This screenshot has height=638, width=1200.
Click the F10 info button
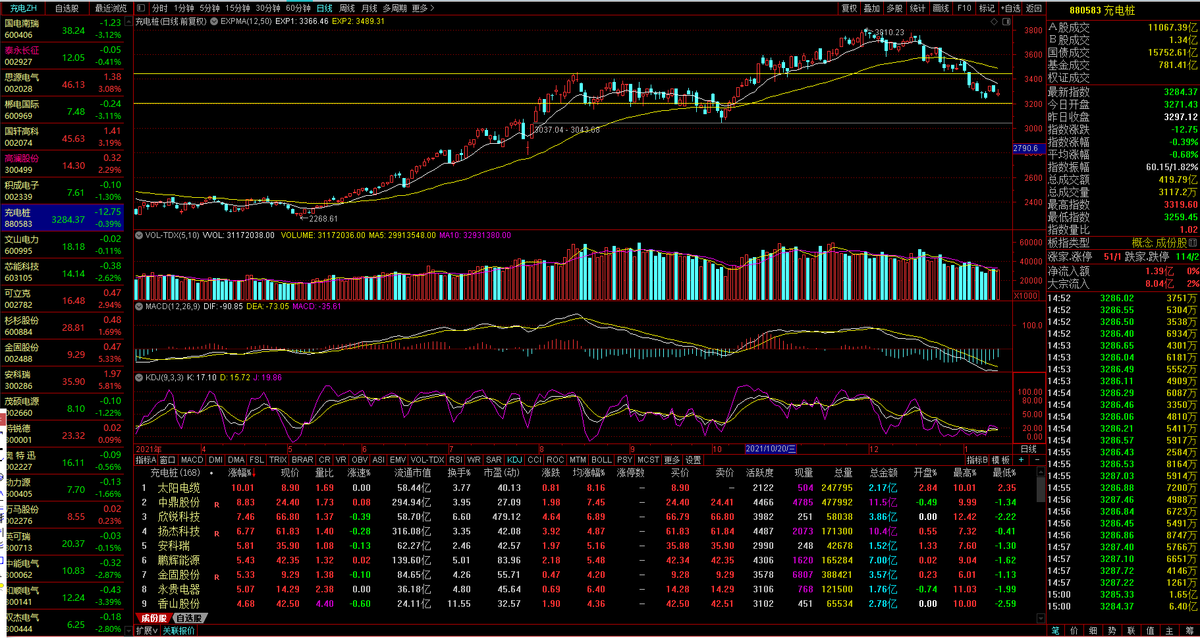coord(964,8)
